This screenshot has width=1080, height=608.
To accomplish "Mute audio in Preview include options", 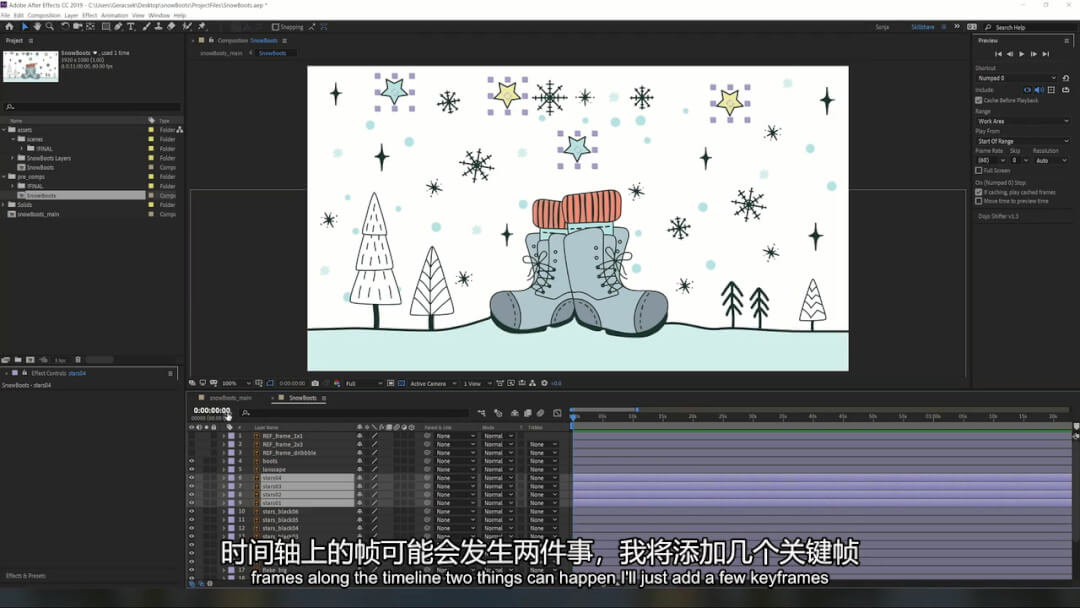I will pyautogui.click(x=1039, y=90).
